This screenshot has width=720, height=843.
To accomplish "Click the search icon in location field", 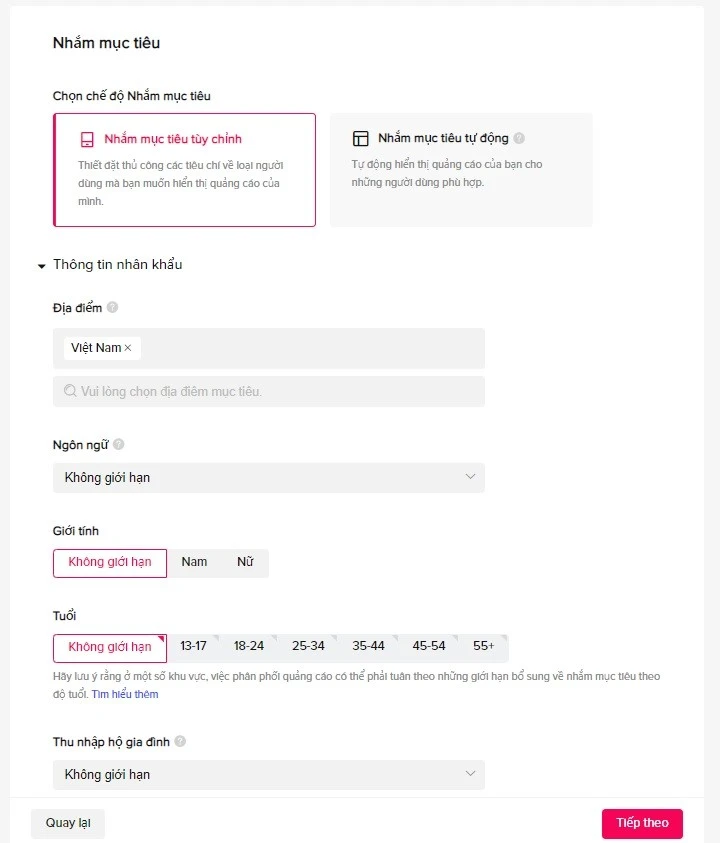I will 70,391.
